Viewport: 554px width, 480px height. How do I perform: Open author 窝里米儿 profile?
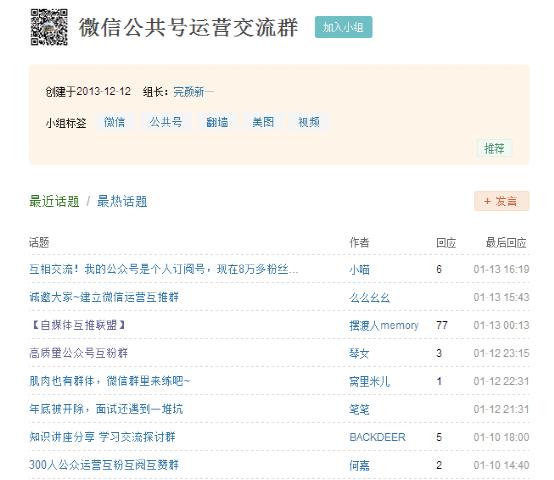[x=370, y=381]
